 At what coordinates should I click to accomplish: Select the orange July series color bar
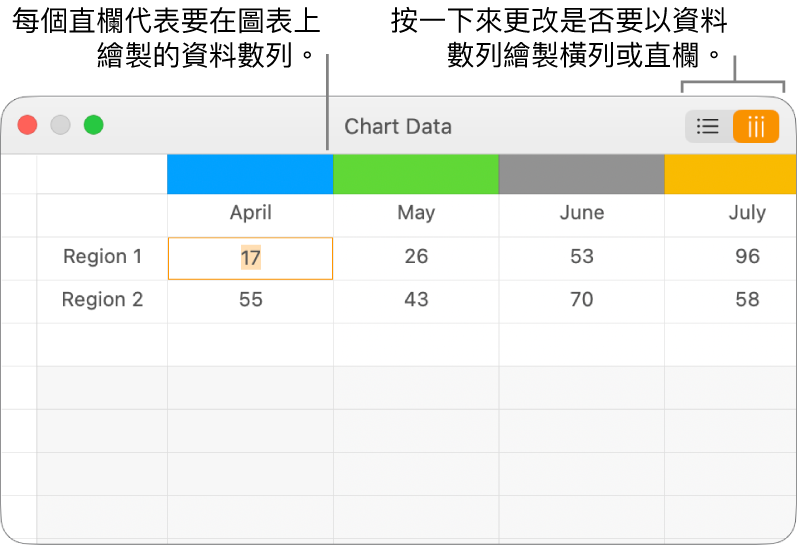(x=731, y=174)
